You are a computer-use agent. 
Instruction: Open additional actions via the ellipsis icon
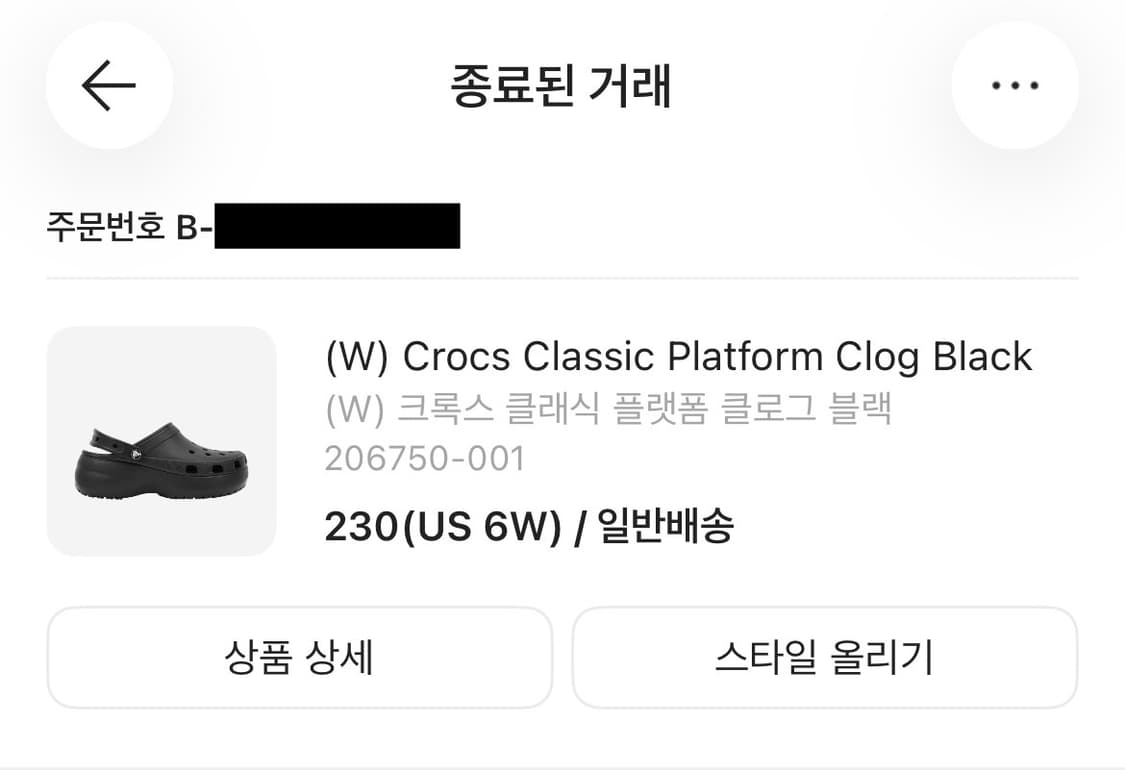[1015, 86]
